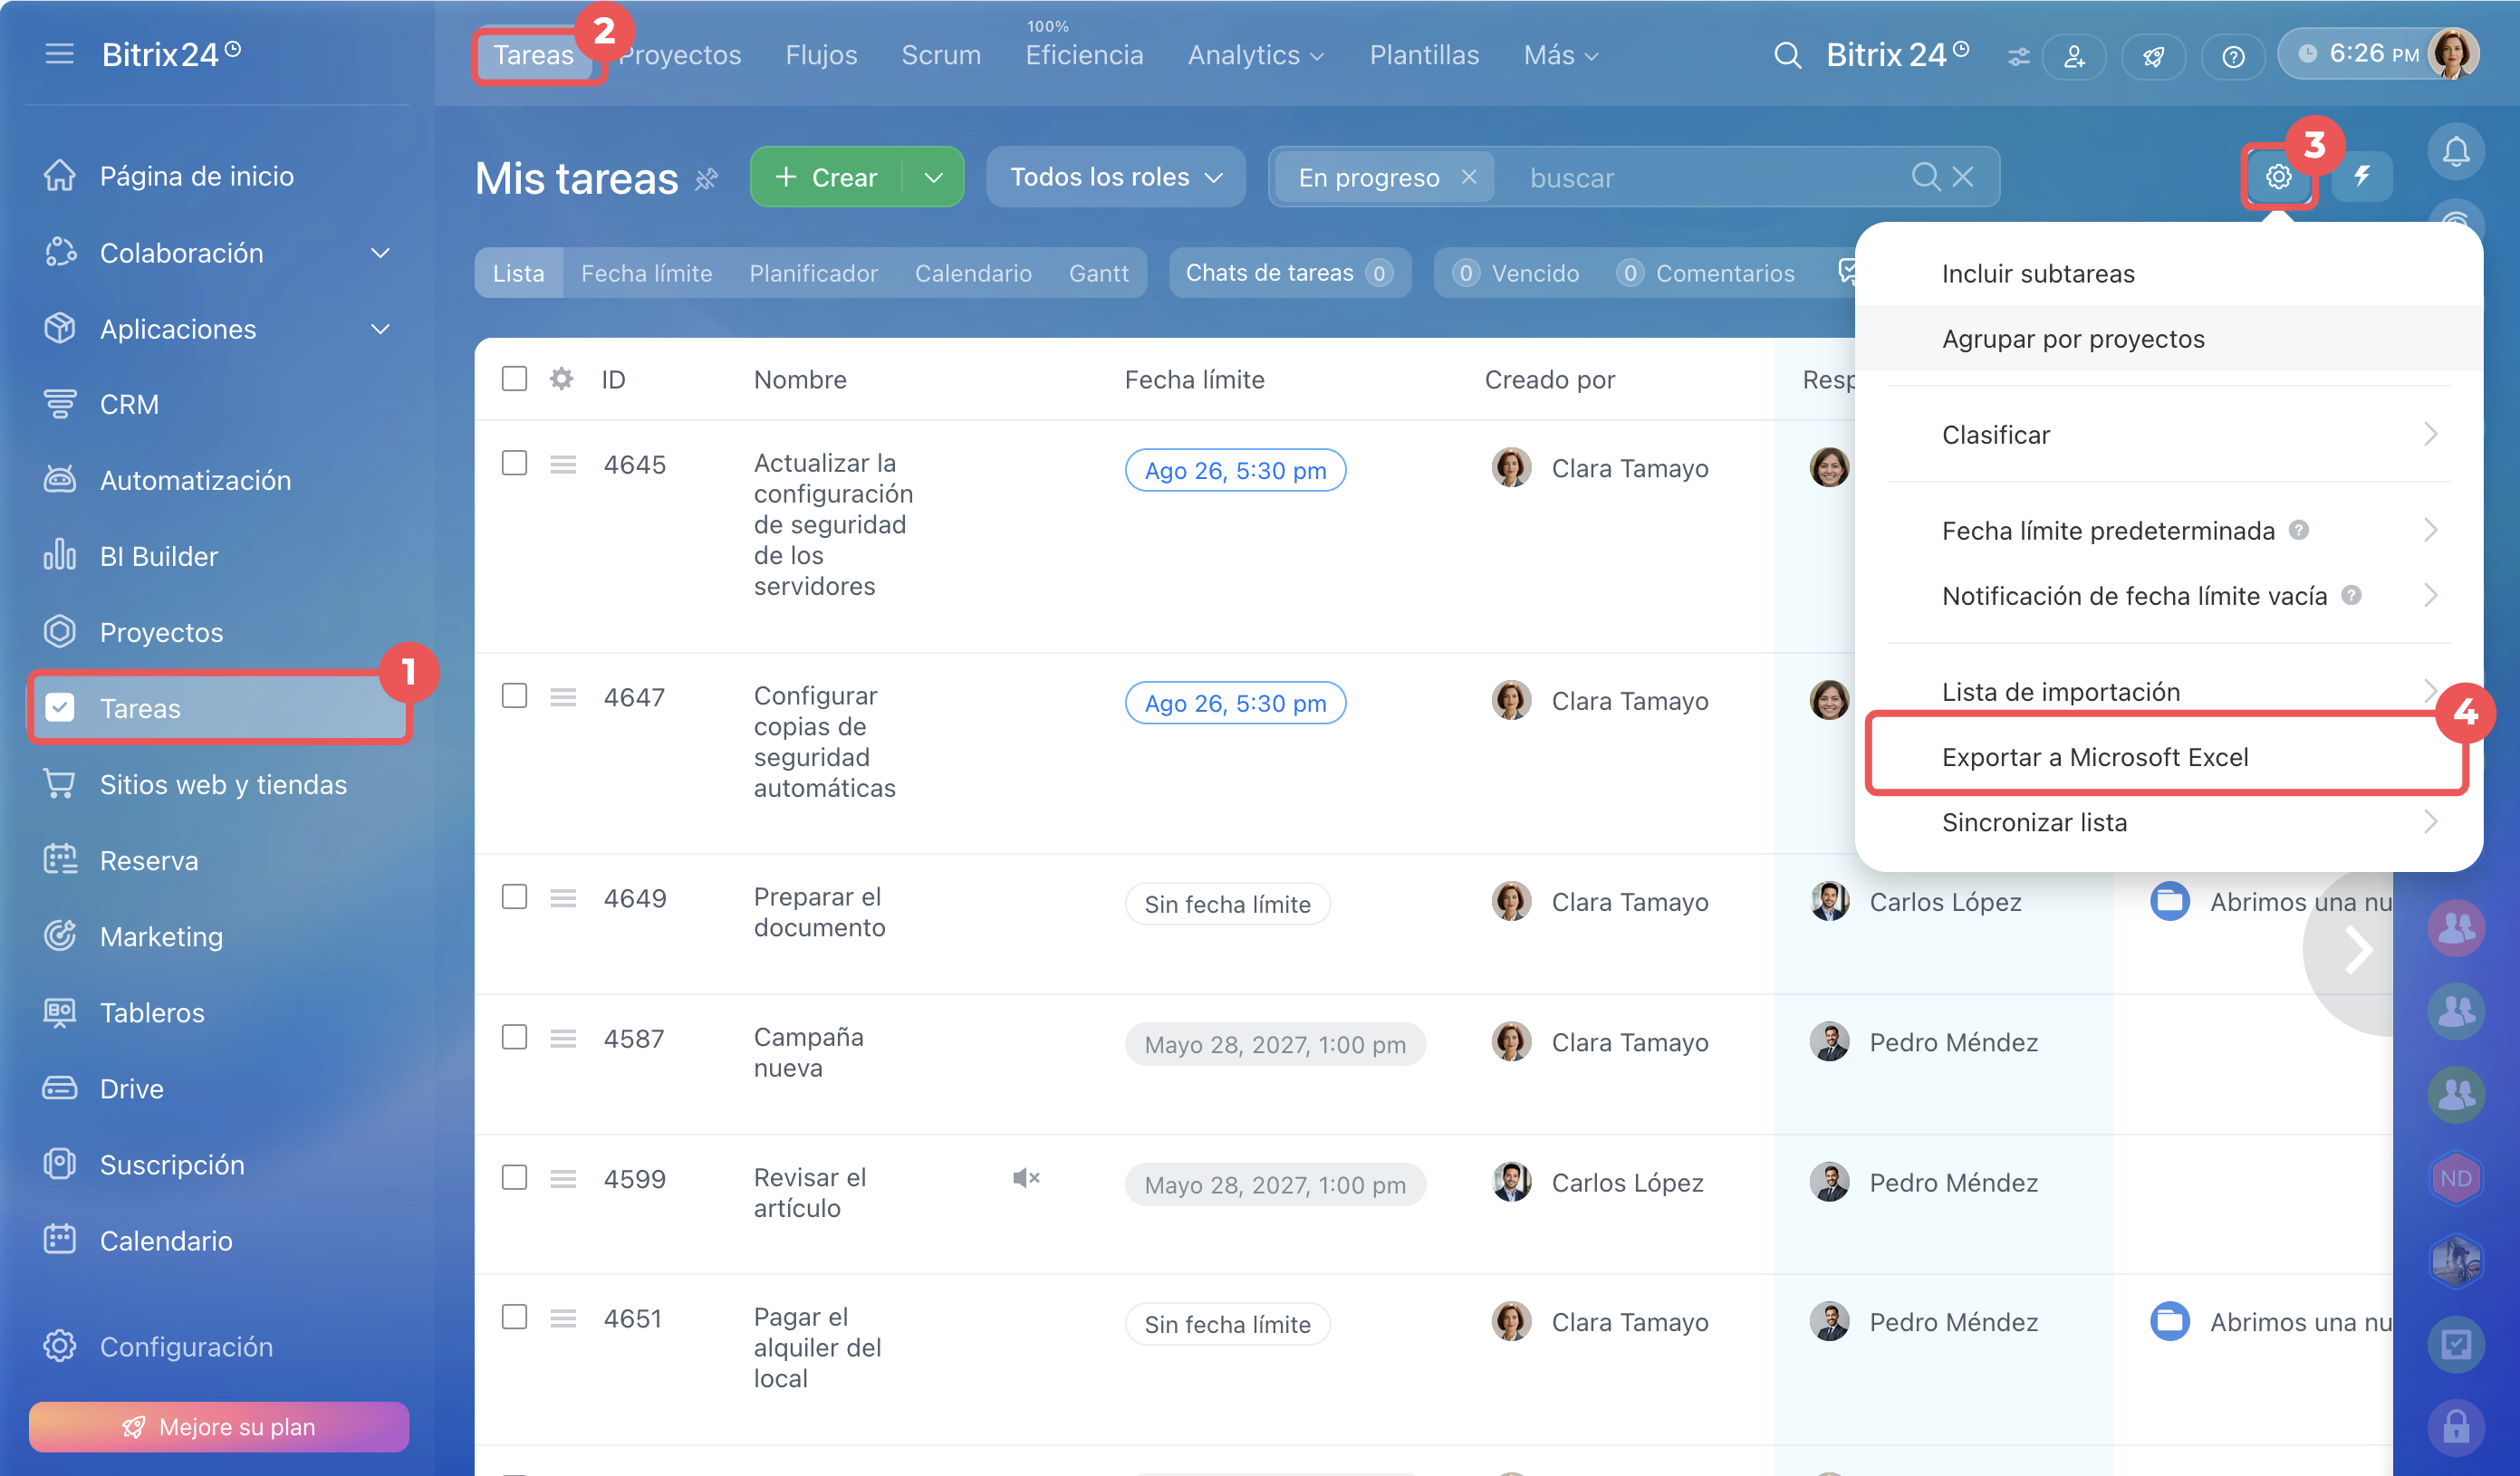Viewport: 2520px width, 1476px height.
Task: Open the Crear button dropdown arrow
Action: click(x=933, y=177)
